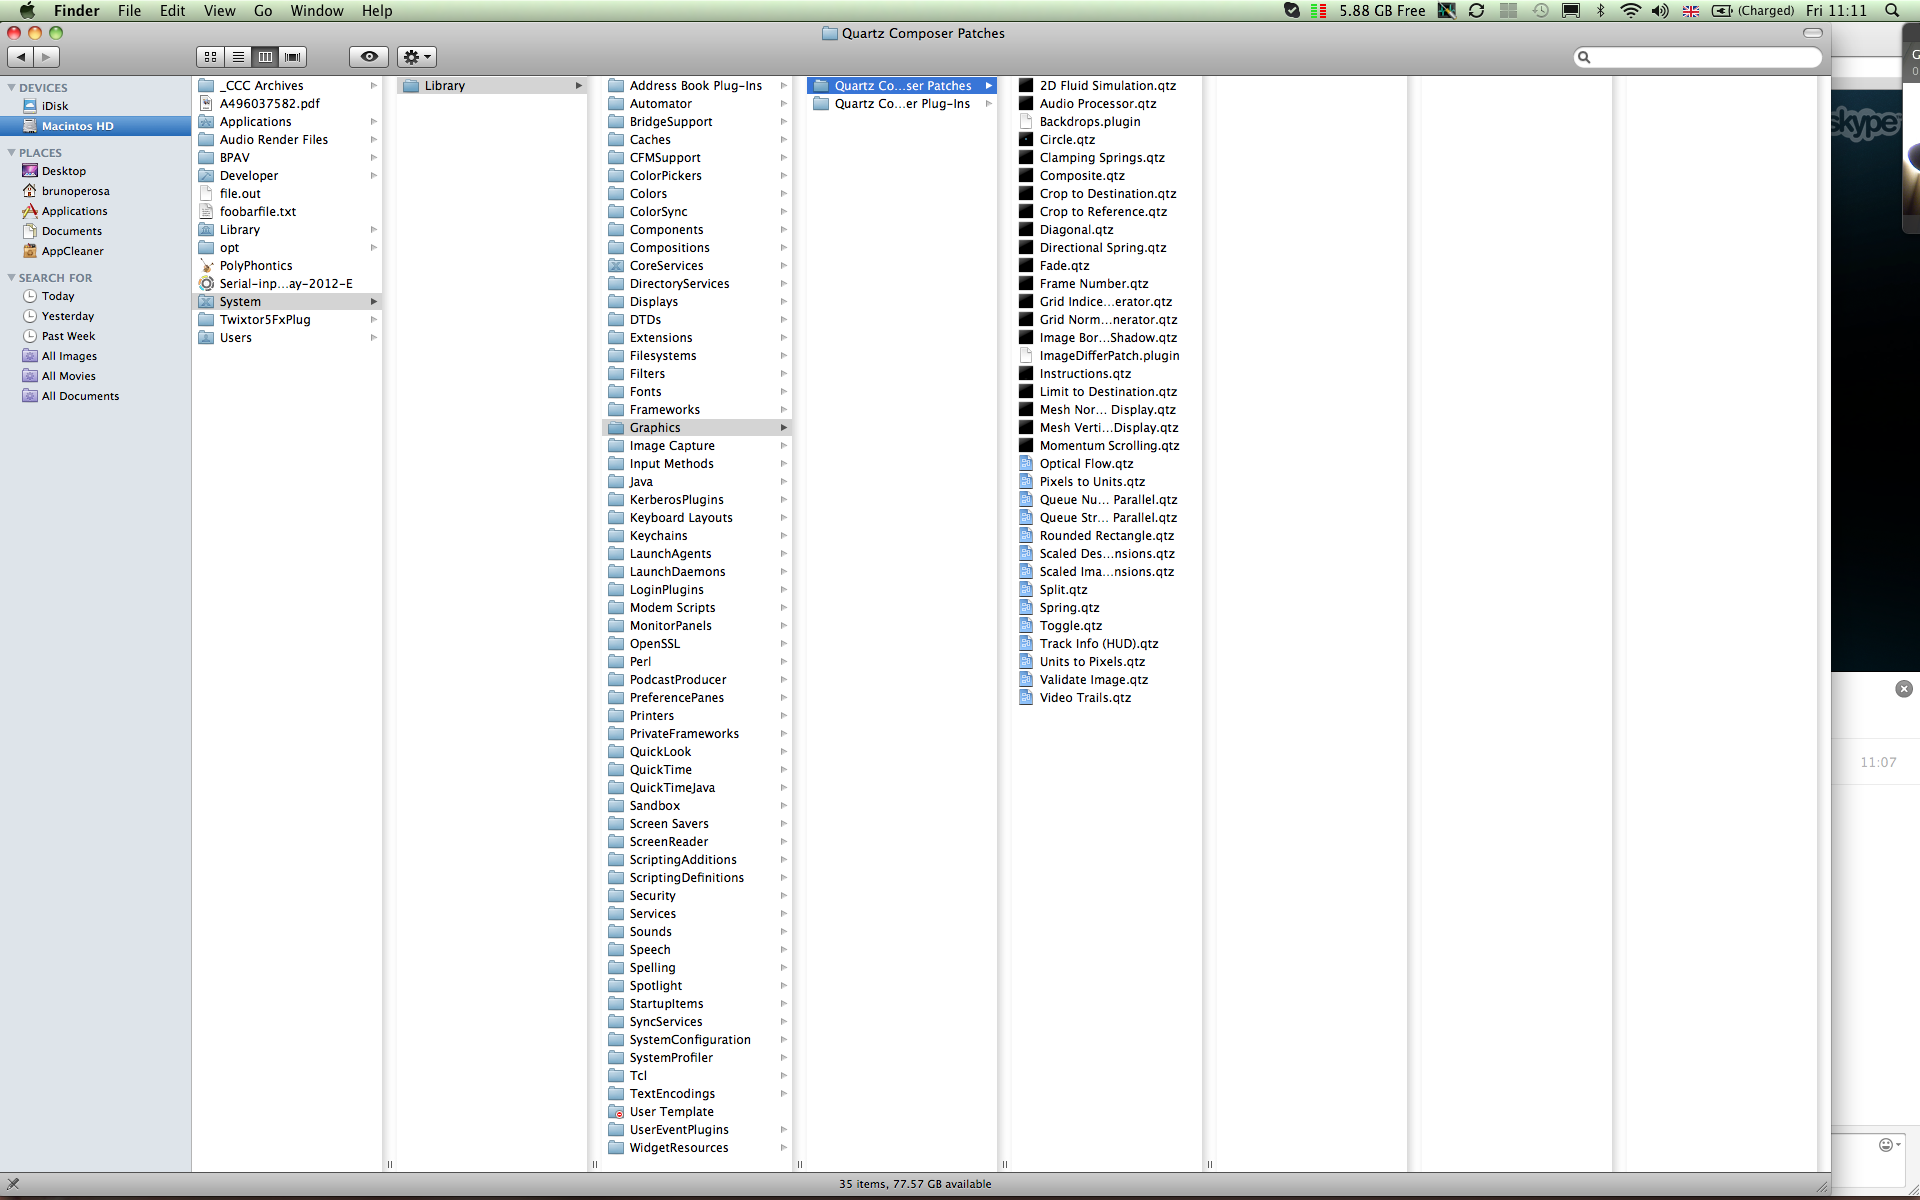Select Video Trails.qtz patch file
Screen dimensions: 1920x1200
coord(1085,697)
